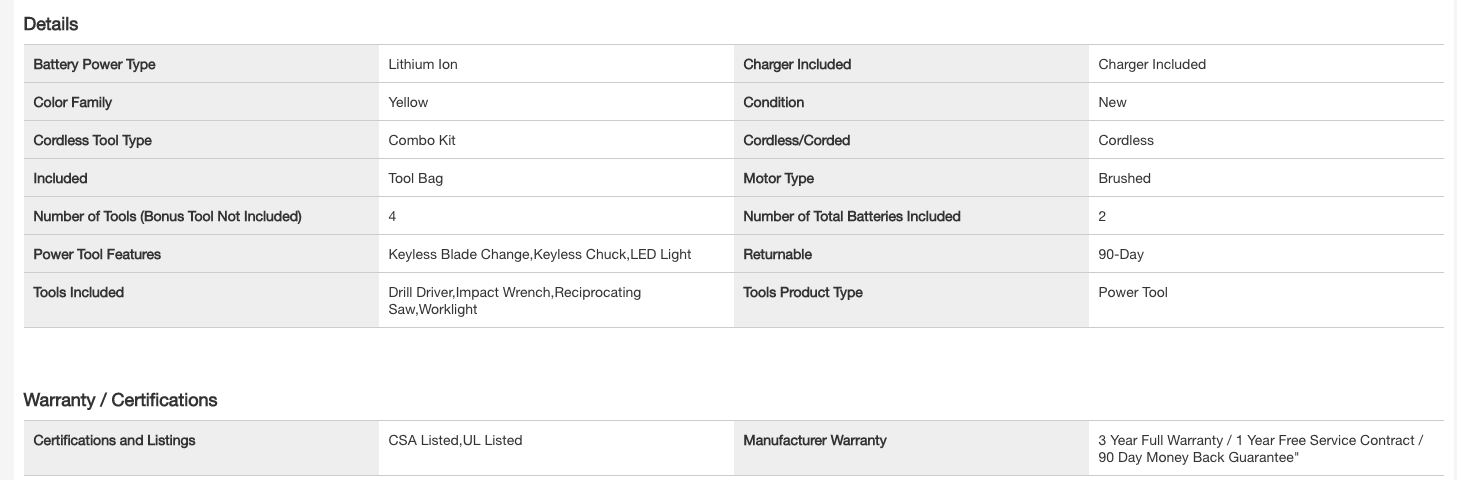
Task: Select Number of Total Batteries Included label
Action: 851,216
